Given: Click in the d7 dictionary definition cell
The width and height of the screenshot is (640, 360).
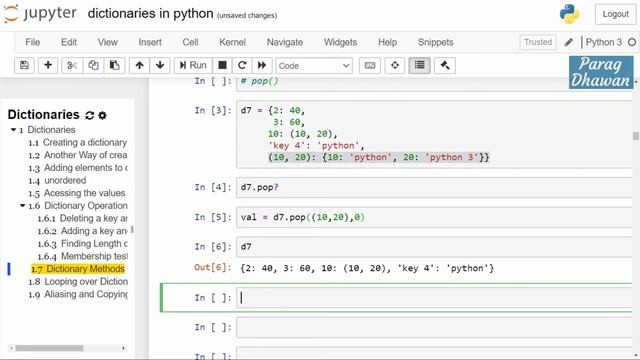Looking at the screenshot, I should [x=435, y=134].
